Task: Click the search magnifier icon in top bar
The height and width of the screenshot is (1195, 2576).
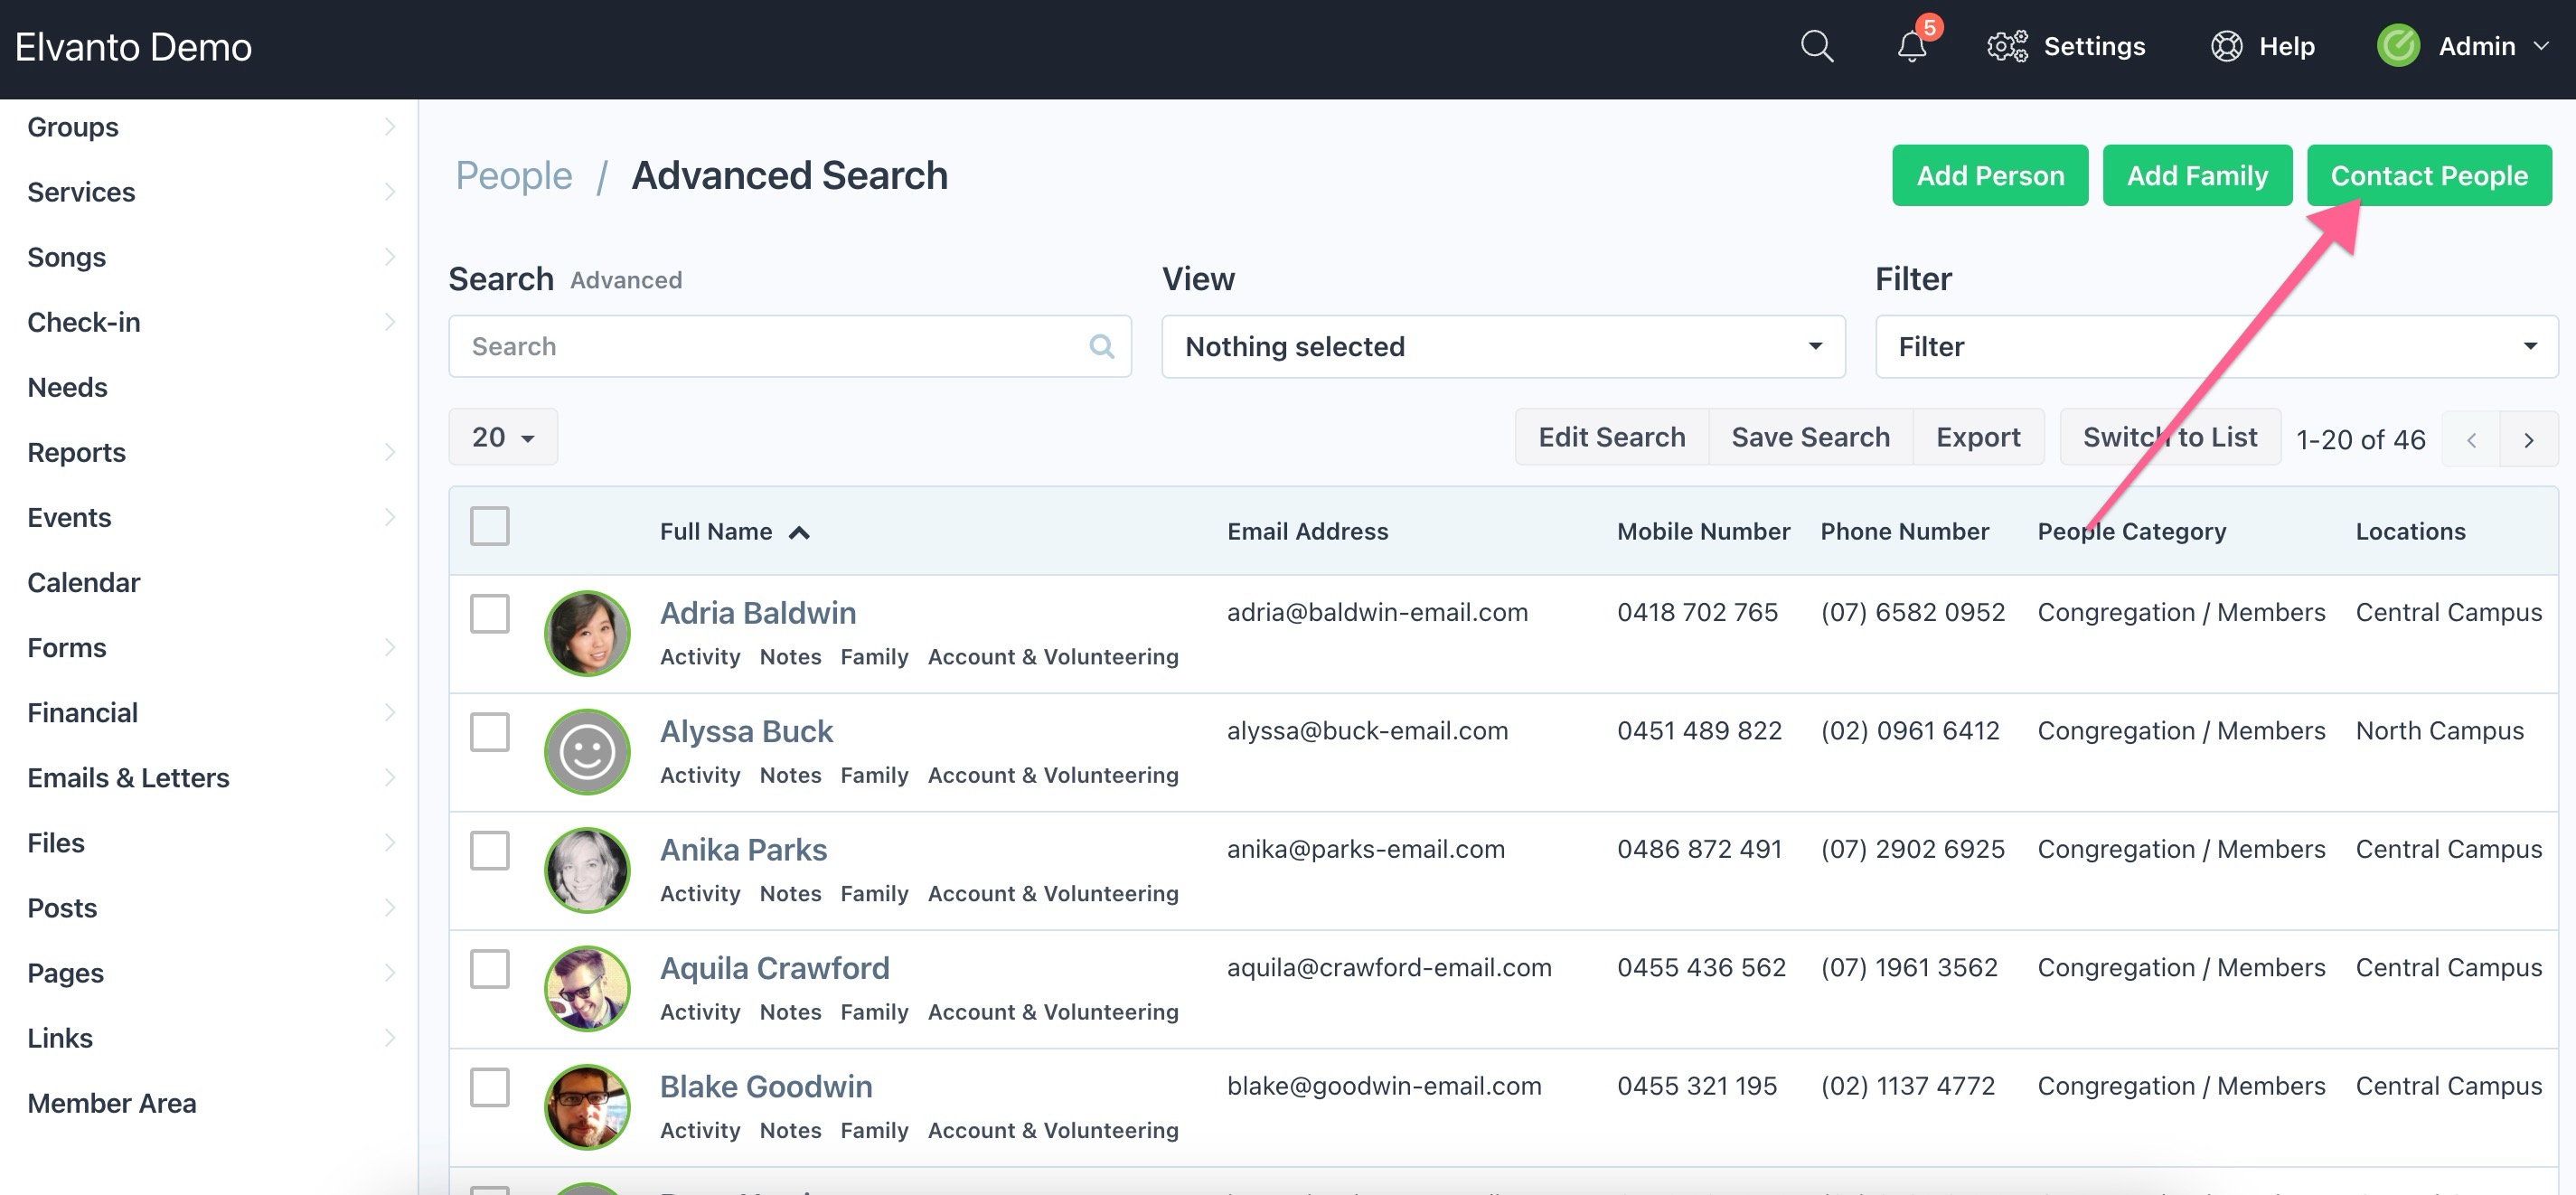Action: [x=1816, y=46]
